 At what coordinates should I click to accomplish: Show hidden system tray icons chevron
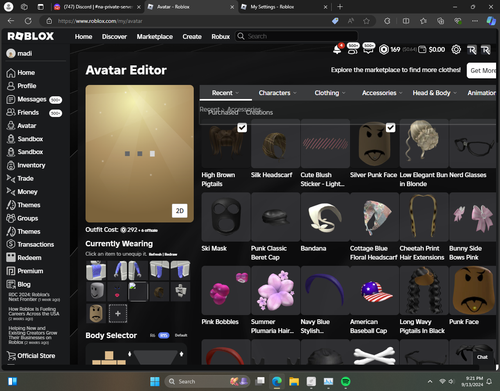click(x=430, y=381)
